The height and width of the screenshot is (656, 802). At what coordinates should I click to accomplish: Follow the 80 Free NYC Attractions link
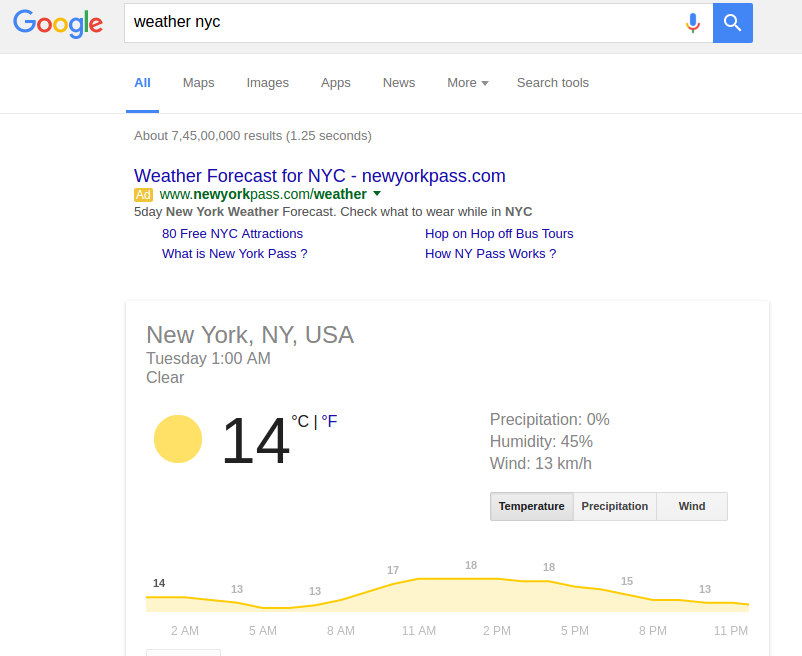click(x=232, y=233)
